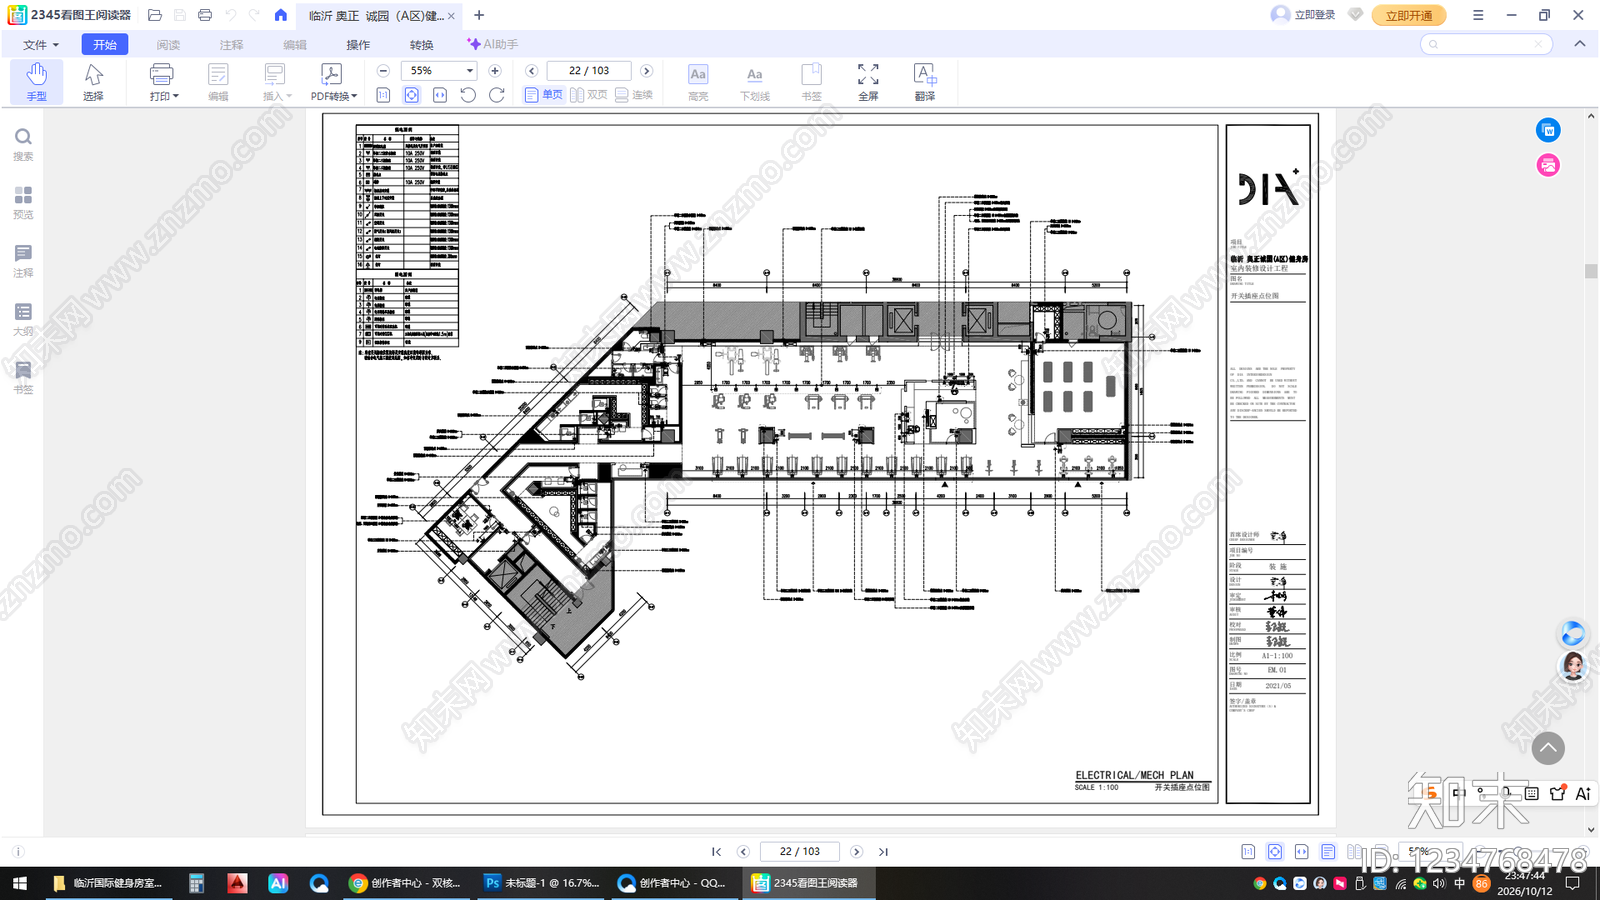
Task: Toggle actual-size view mode in toolbar
Action: [383, 95]
